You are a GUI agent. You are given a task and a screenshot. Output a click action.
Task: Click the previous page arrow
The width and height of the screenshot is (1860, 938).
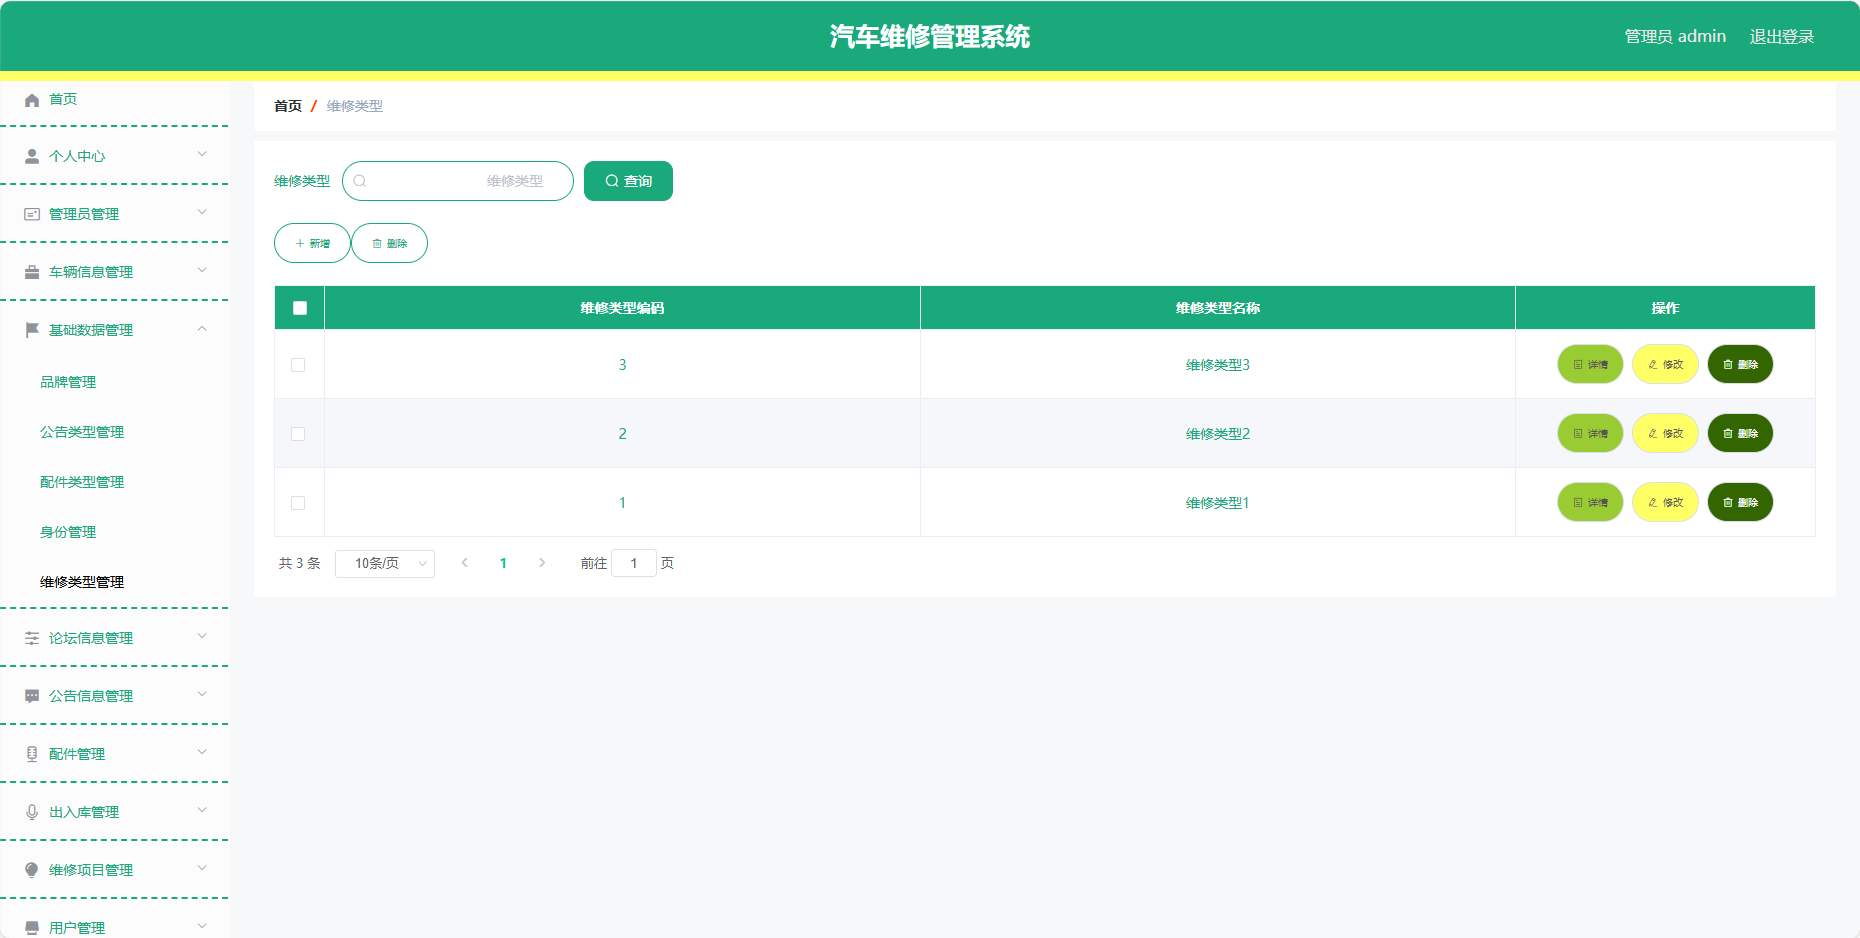tap(465, 563)
